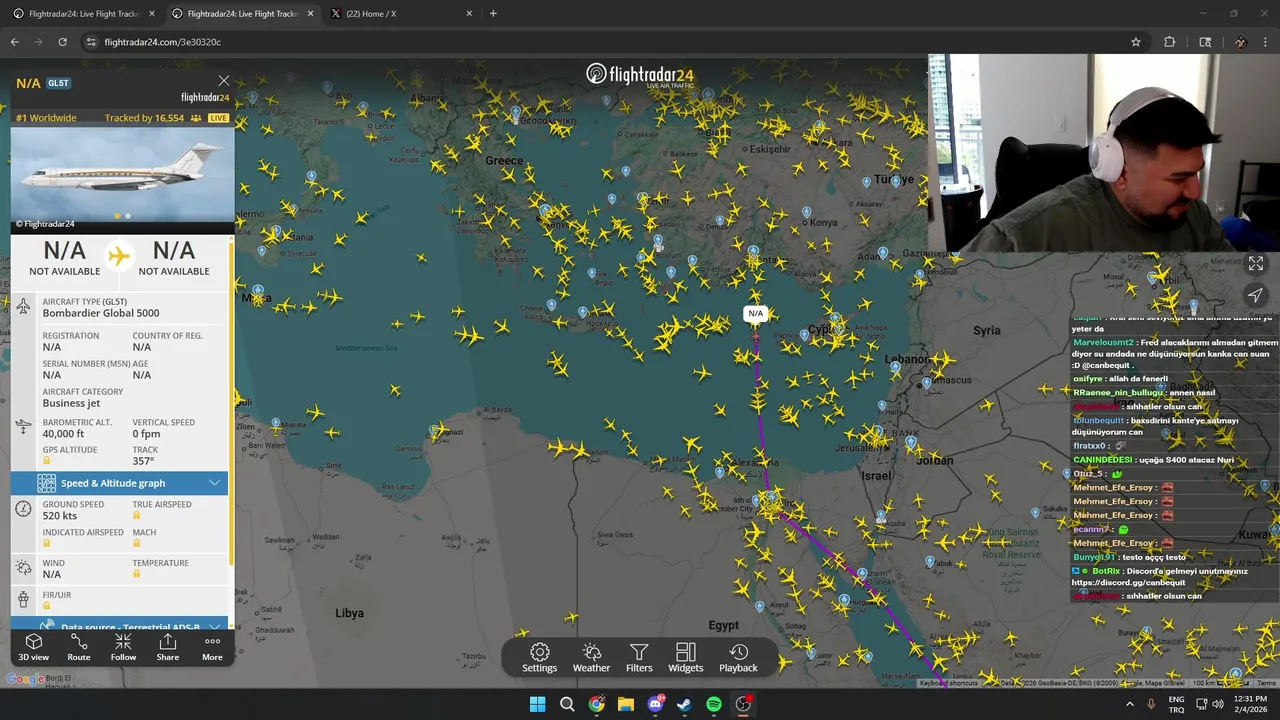Open the Weather layer options
1280x720 pixels.
591,658
